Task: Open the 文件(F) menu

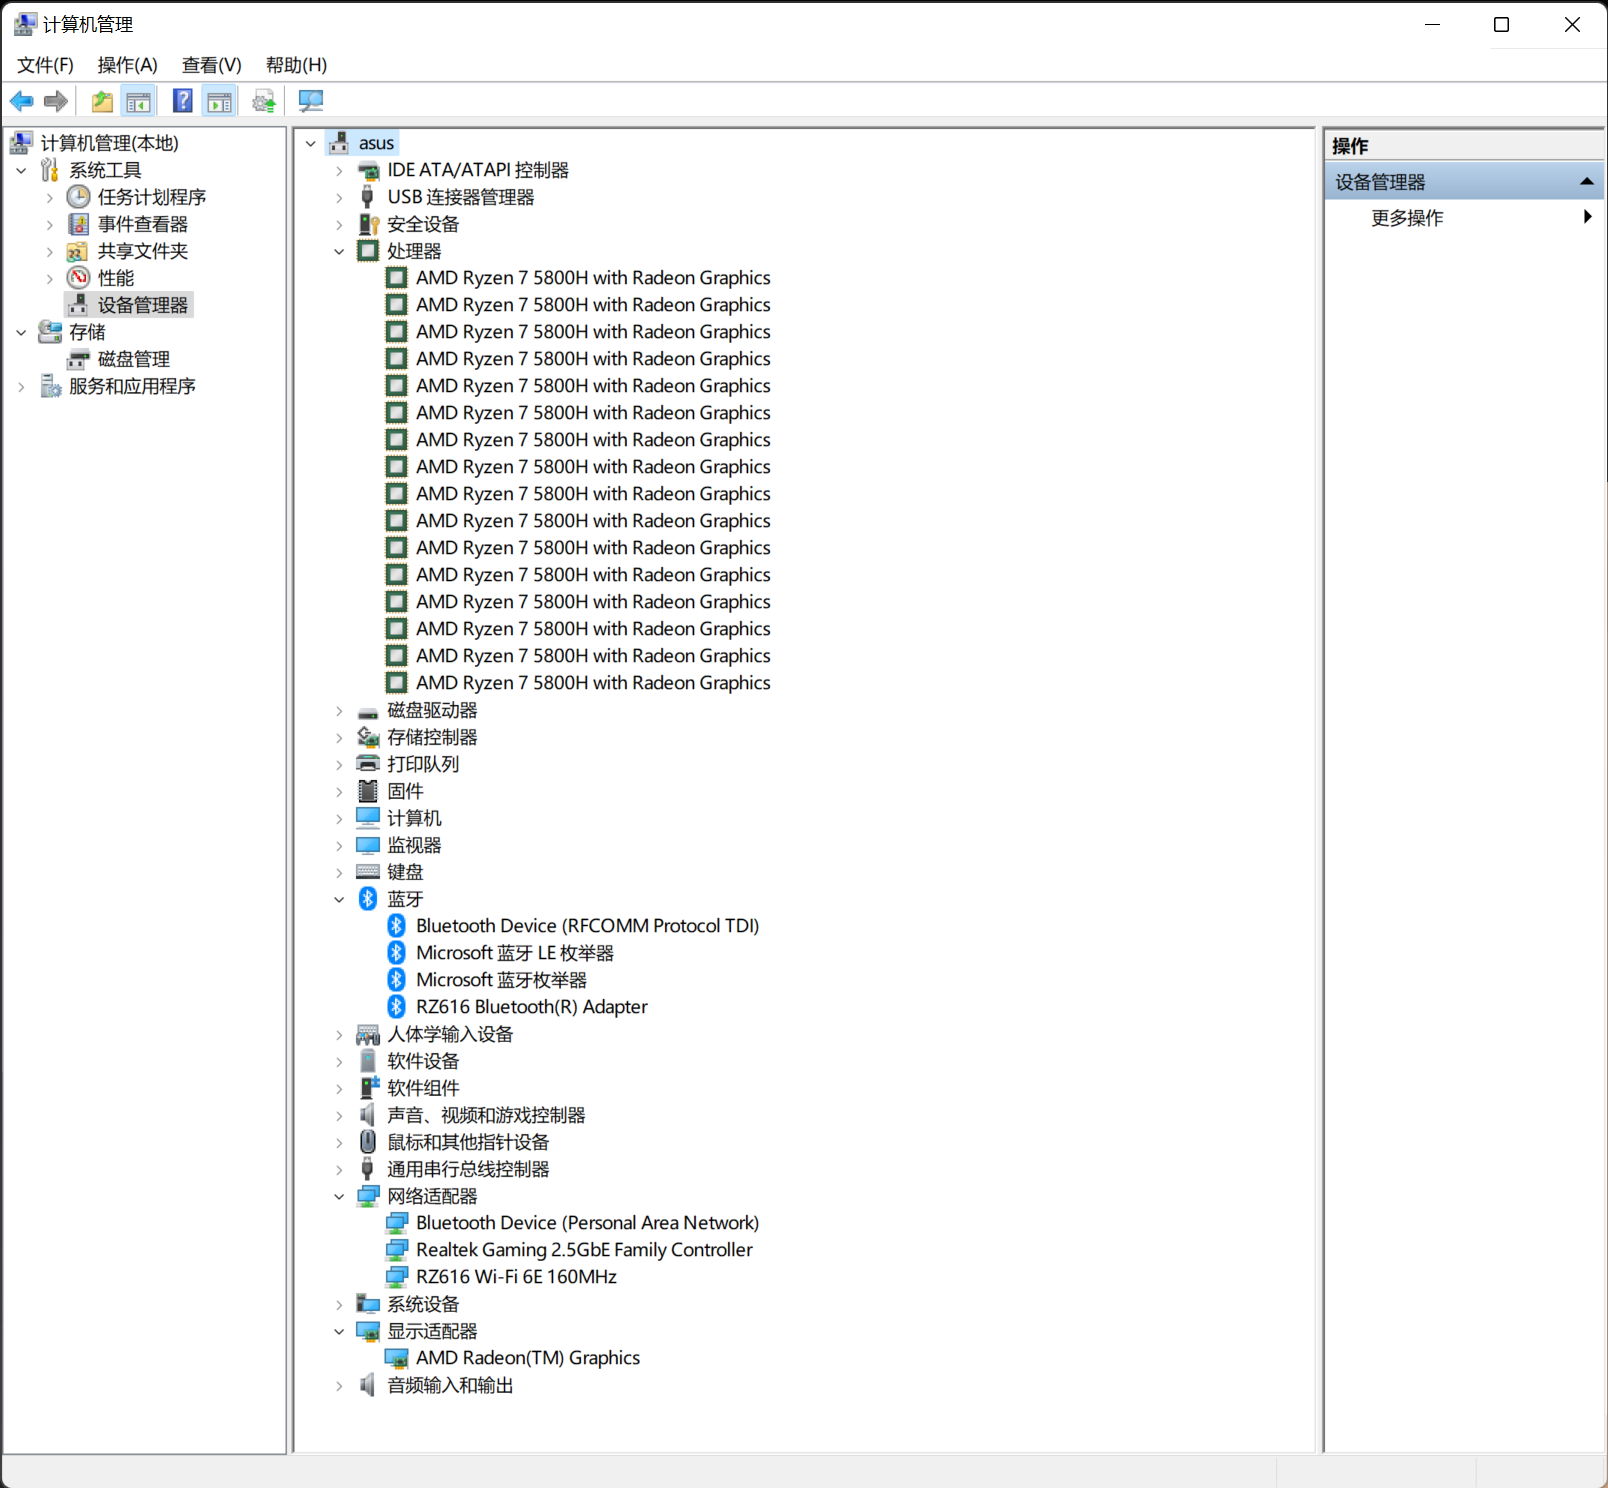Action: pyautogui.click(x=45, y=65)
